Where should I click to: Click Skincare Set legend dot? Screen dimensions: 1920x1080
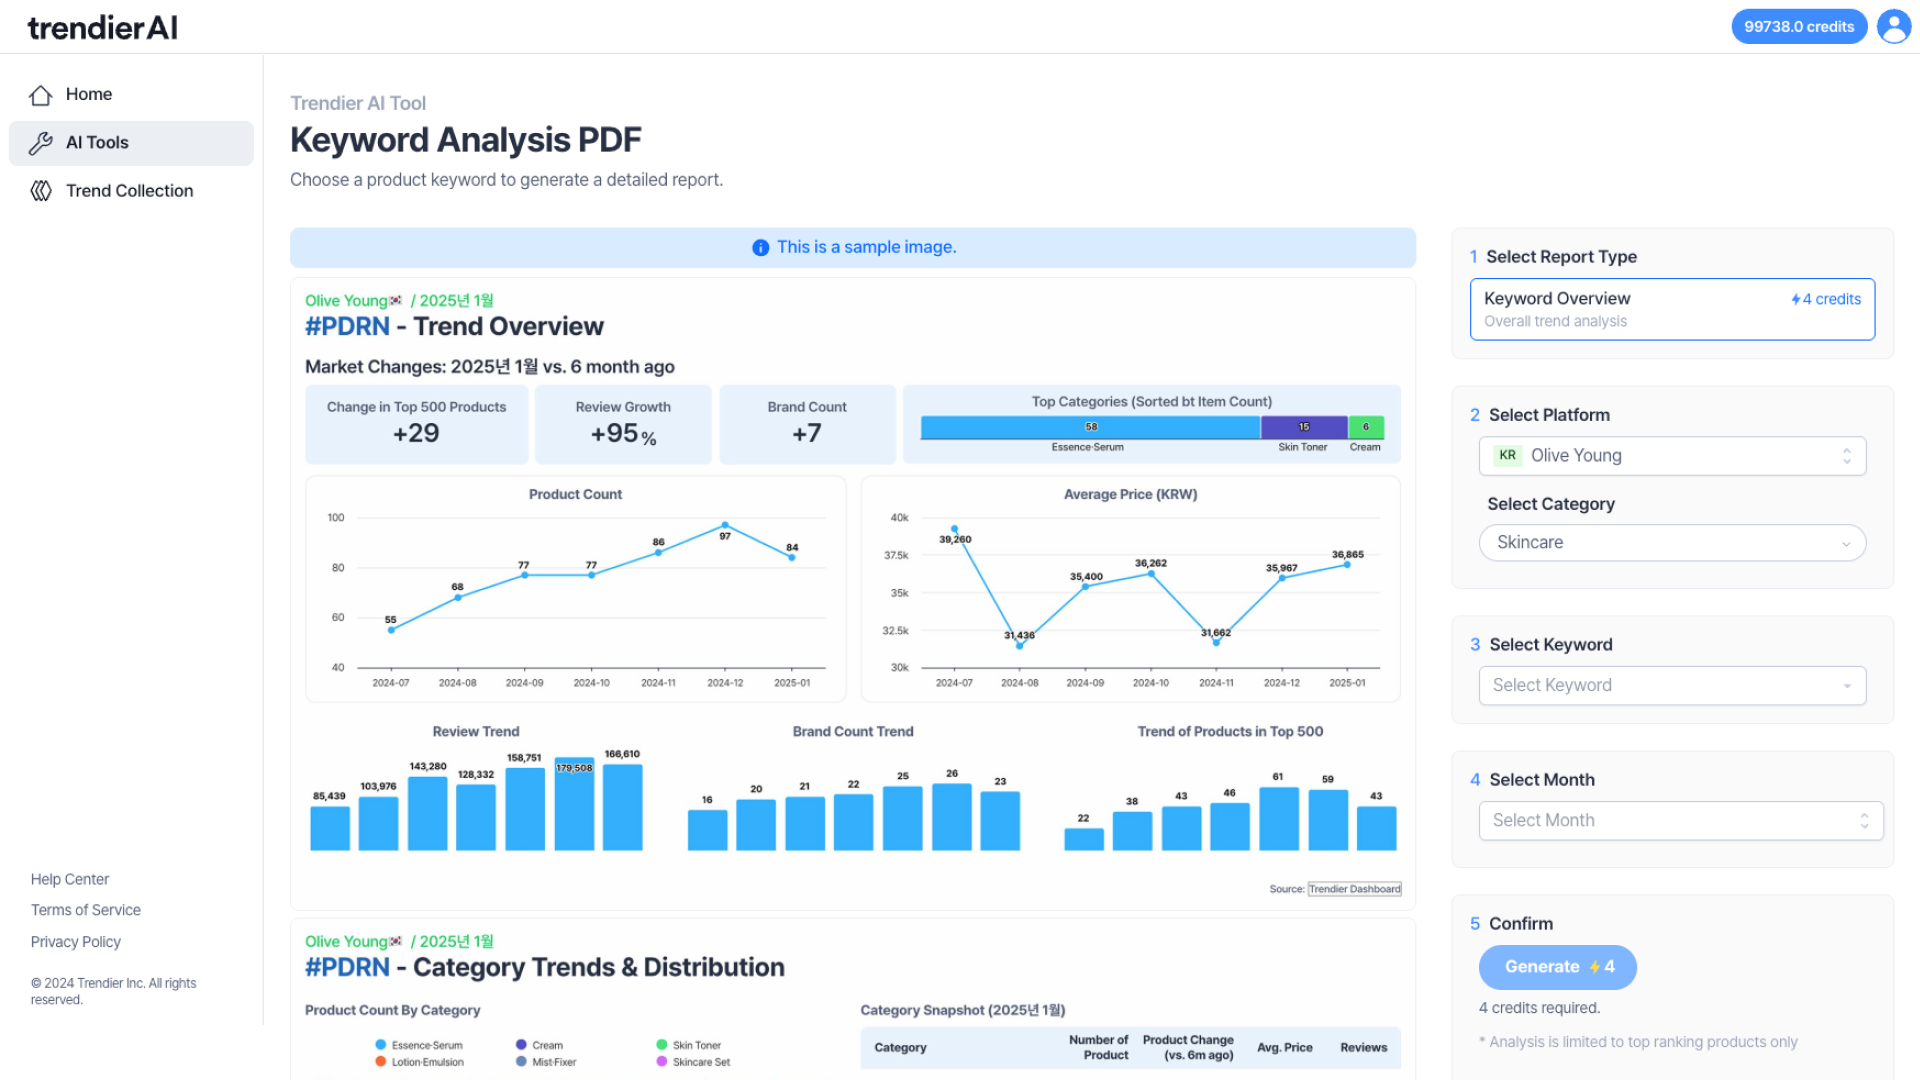(x=662, y=1062)
